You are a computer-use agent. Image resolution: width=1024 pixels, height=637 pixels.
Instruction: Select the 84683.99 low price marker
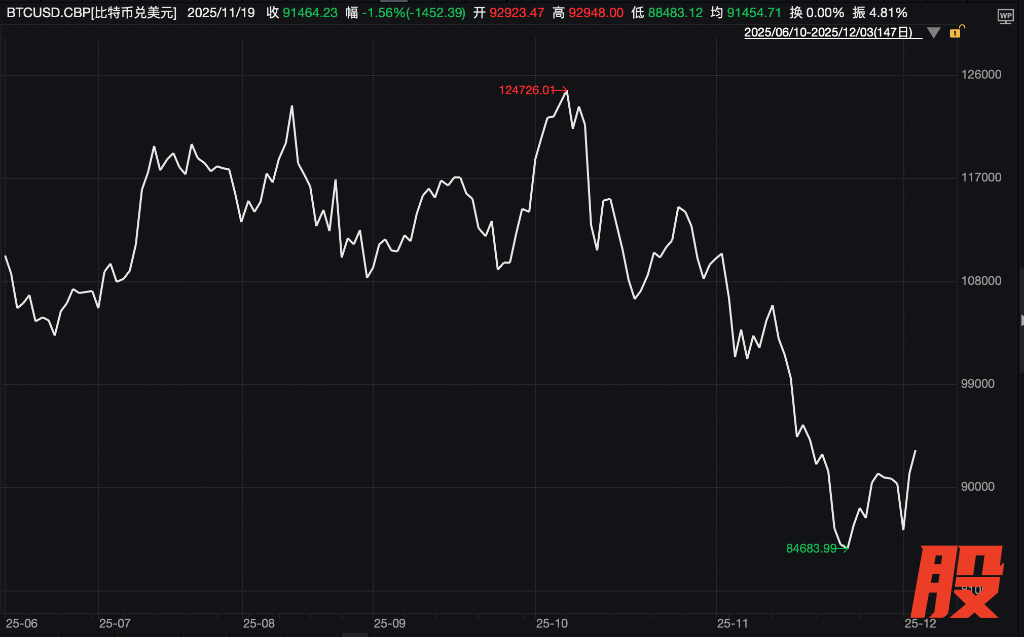click(811, 548)
